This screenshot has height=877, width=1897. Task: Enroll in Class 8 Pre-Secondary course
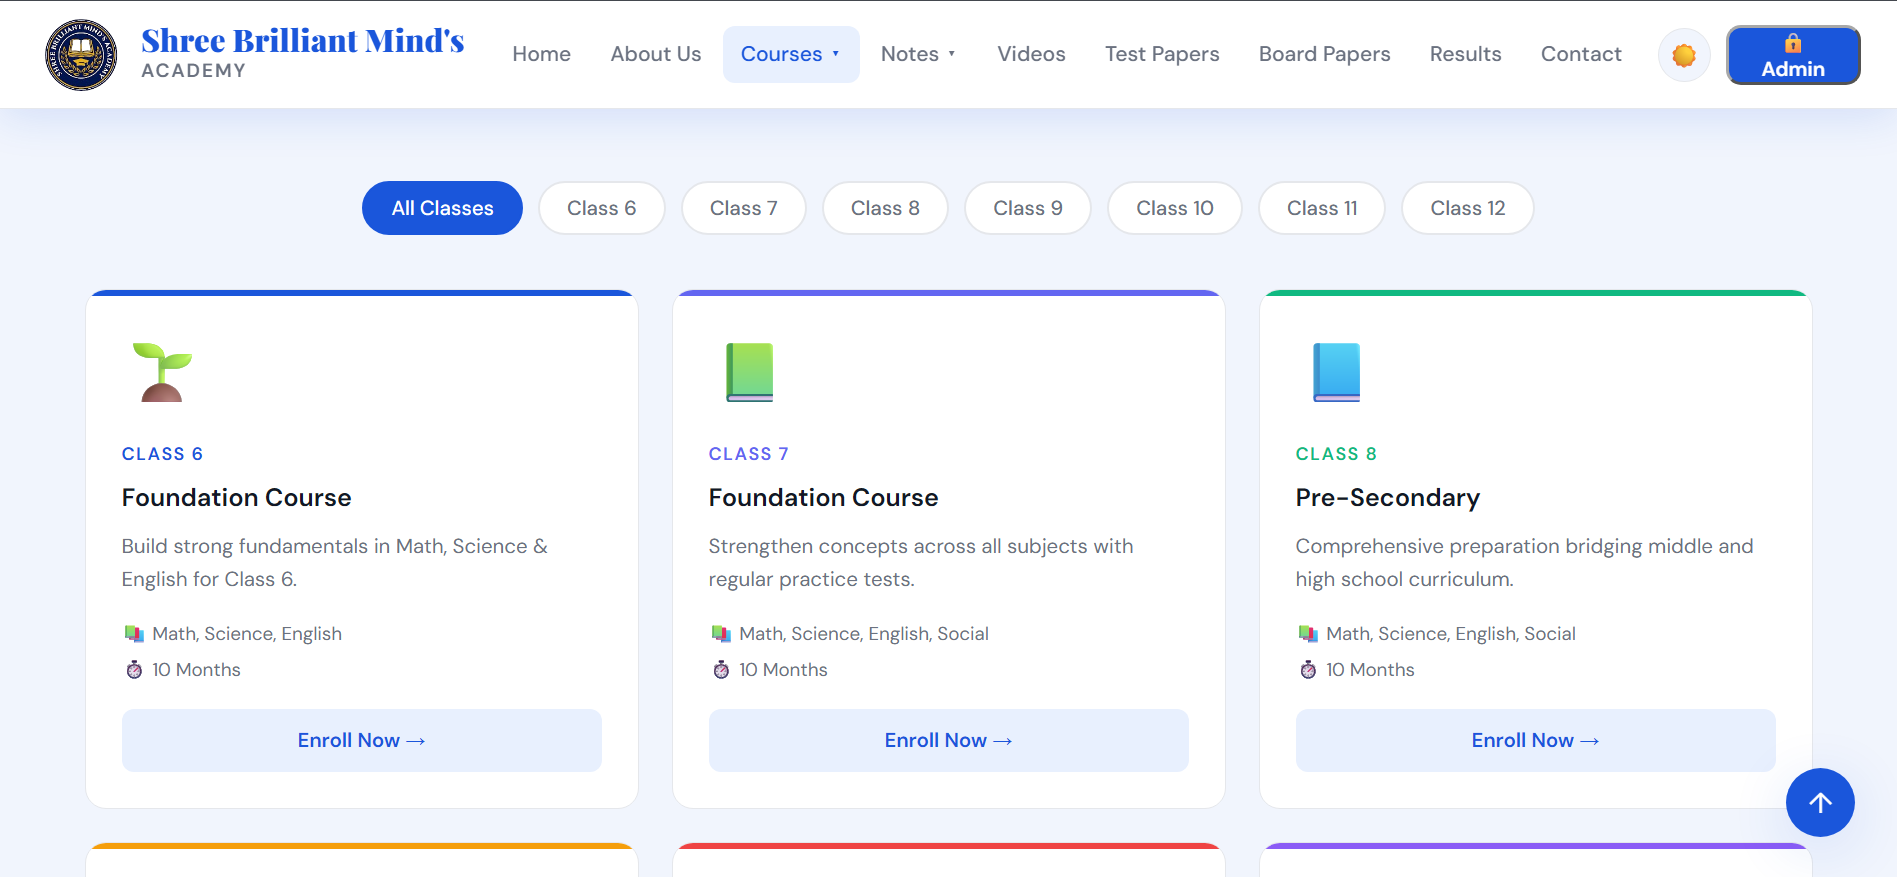(1536, 740)
